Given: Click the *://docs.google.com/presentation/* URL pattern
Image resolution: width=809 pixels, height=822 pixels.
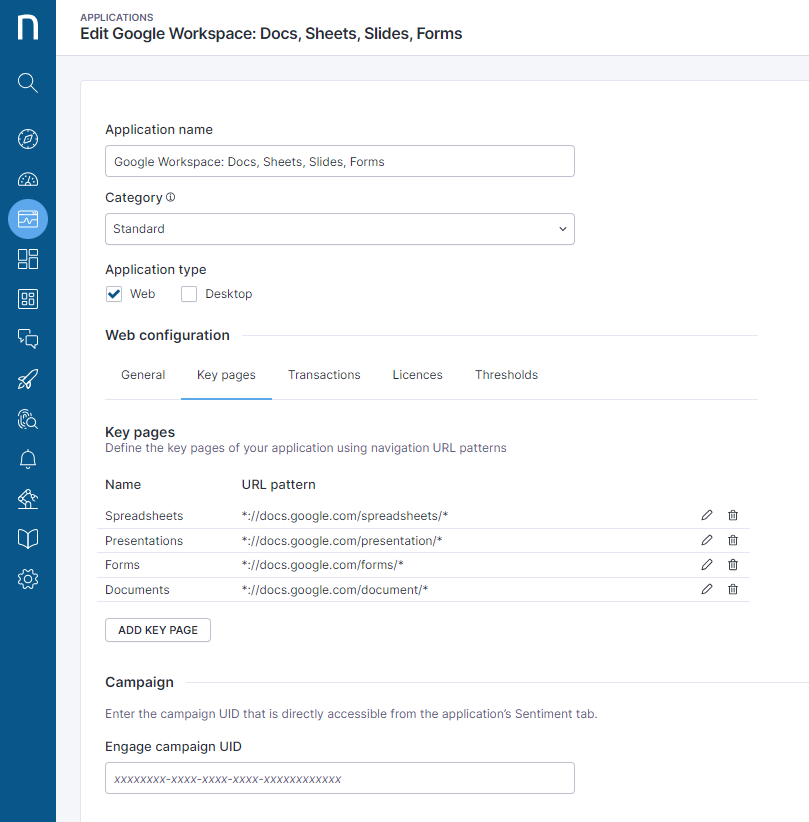Looking at the screenshot, I should click(342, 540).
